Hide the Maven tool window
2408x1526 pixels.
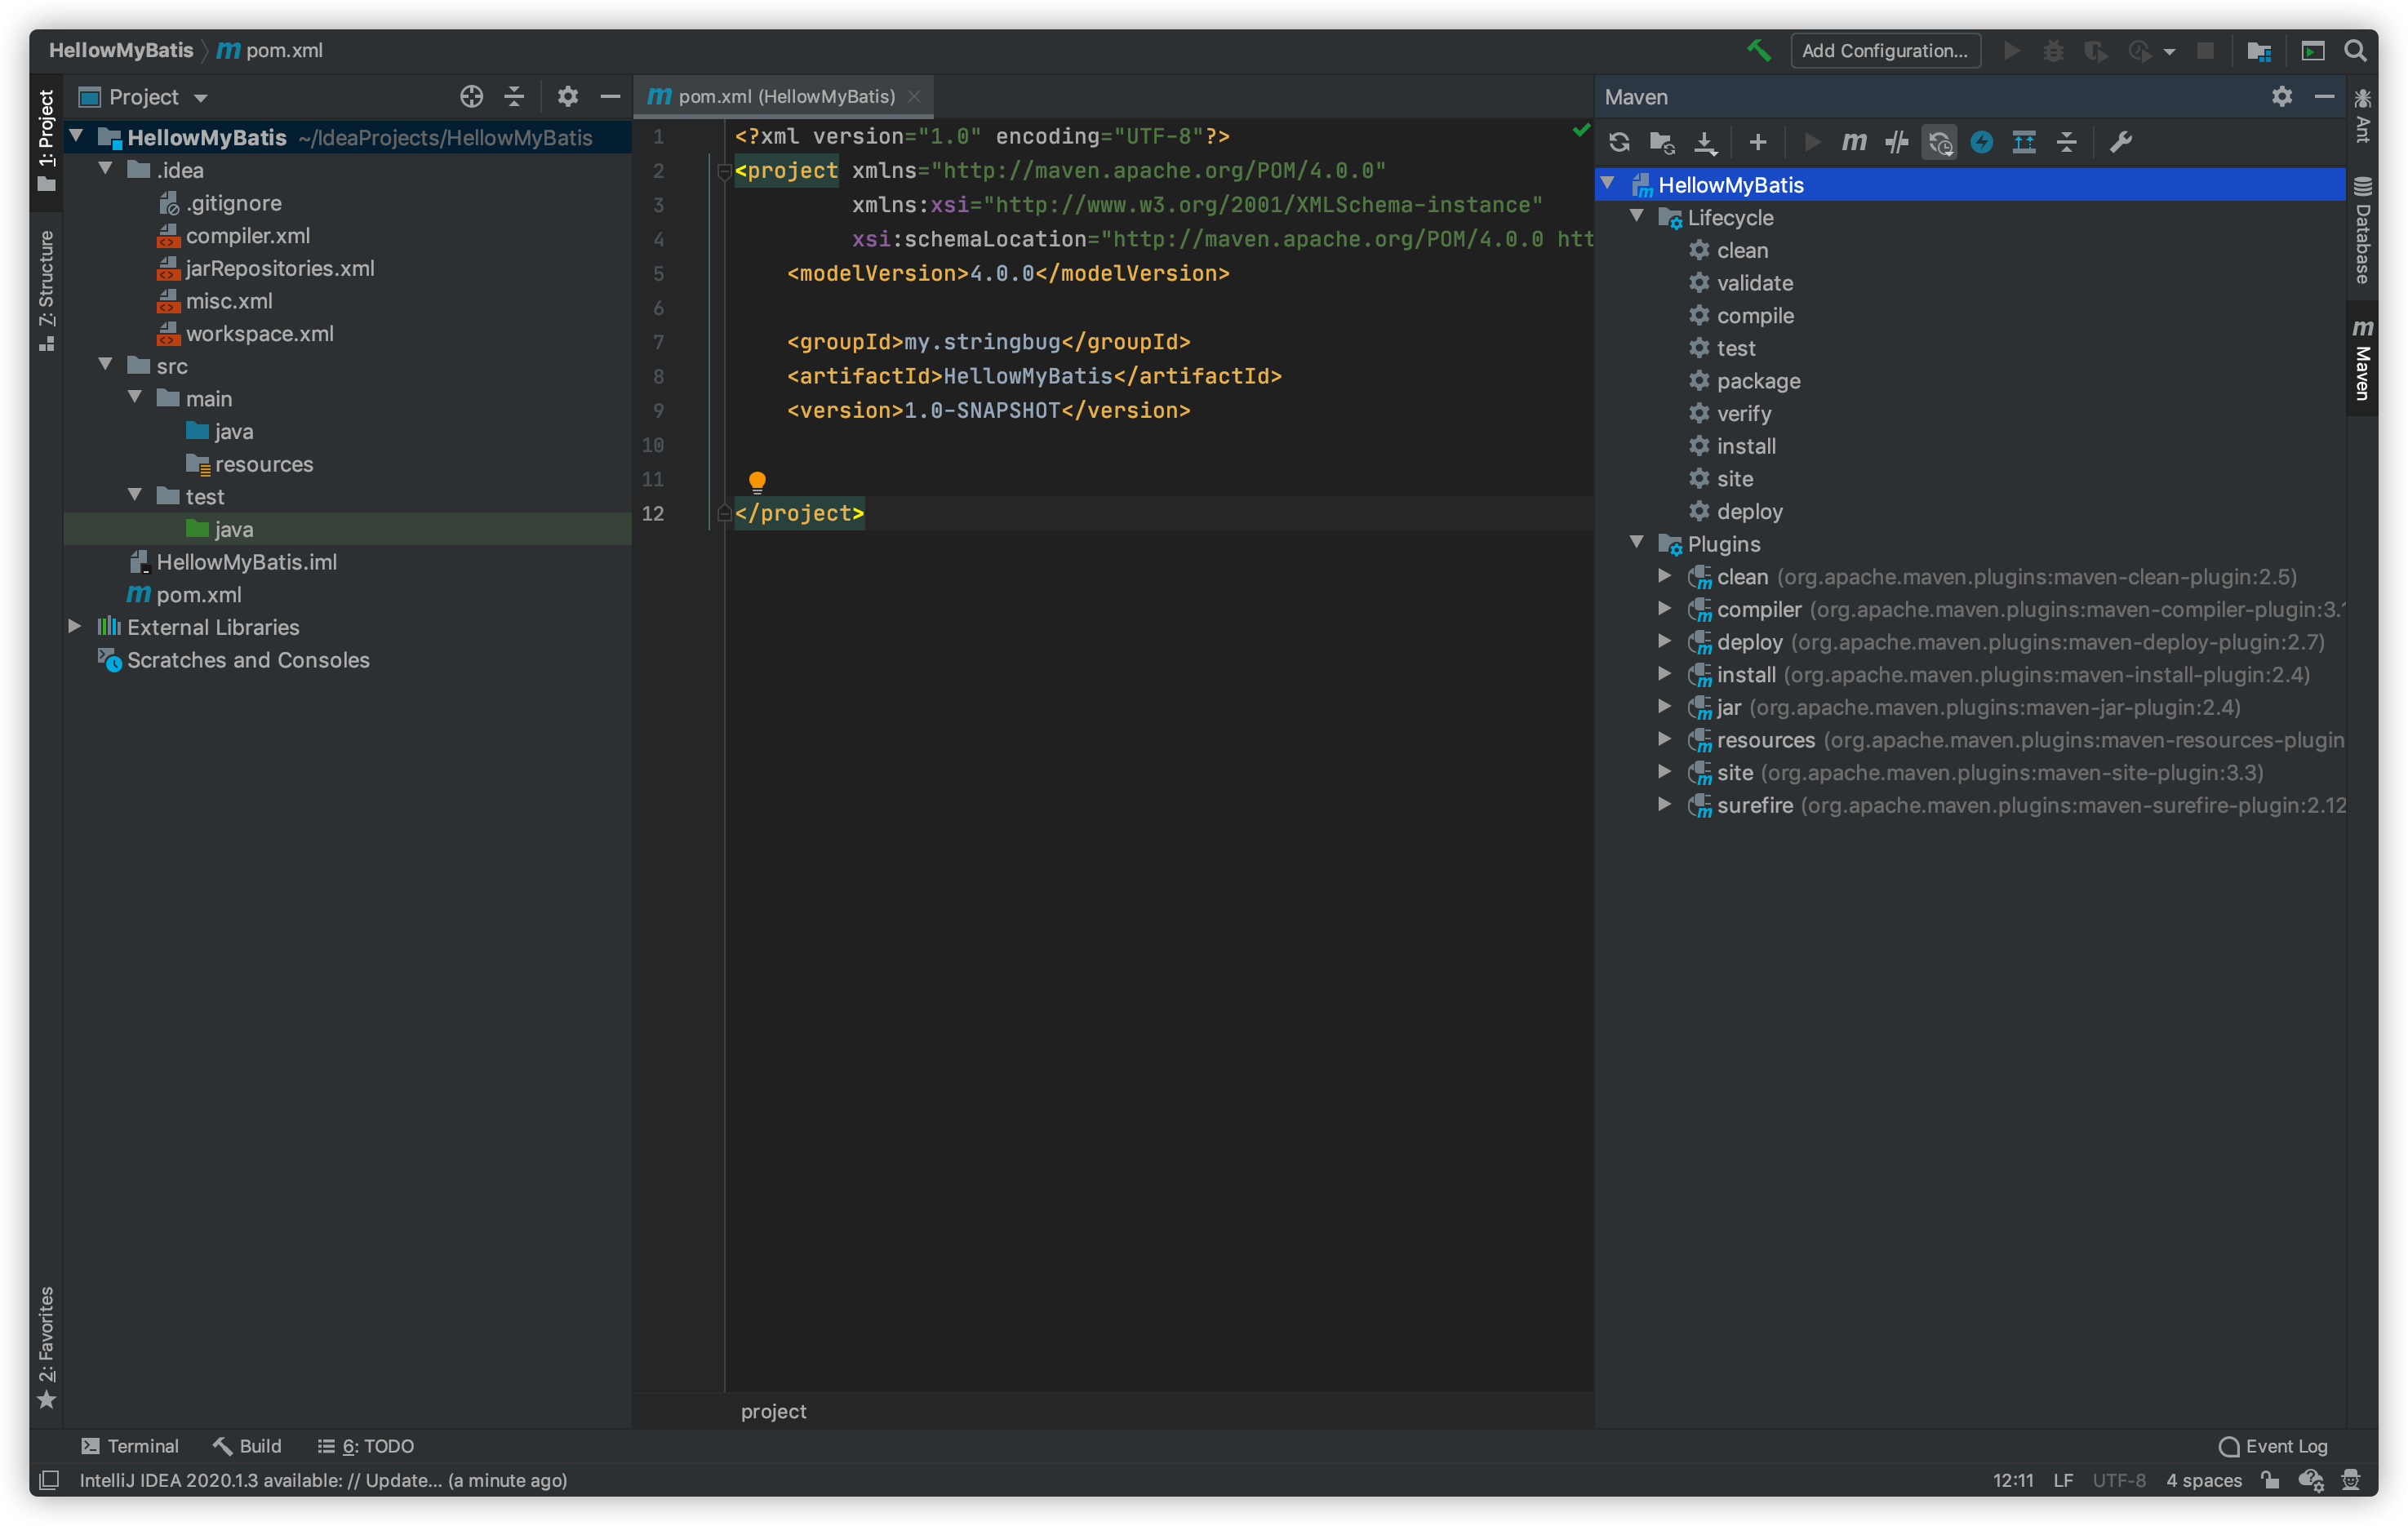click(2324, 96)
